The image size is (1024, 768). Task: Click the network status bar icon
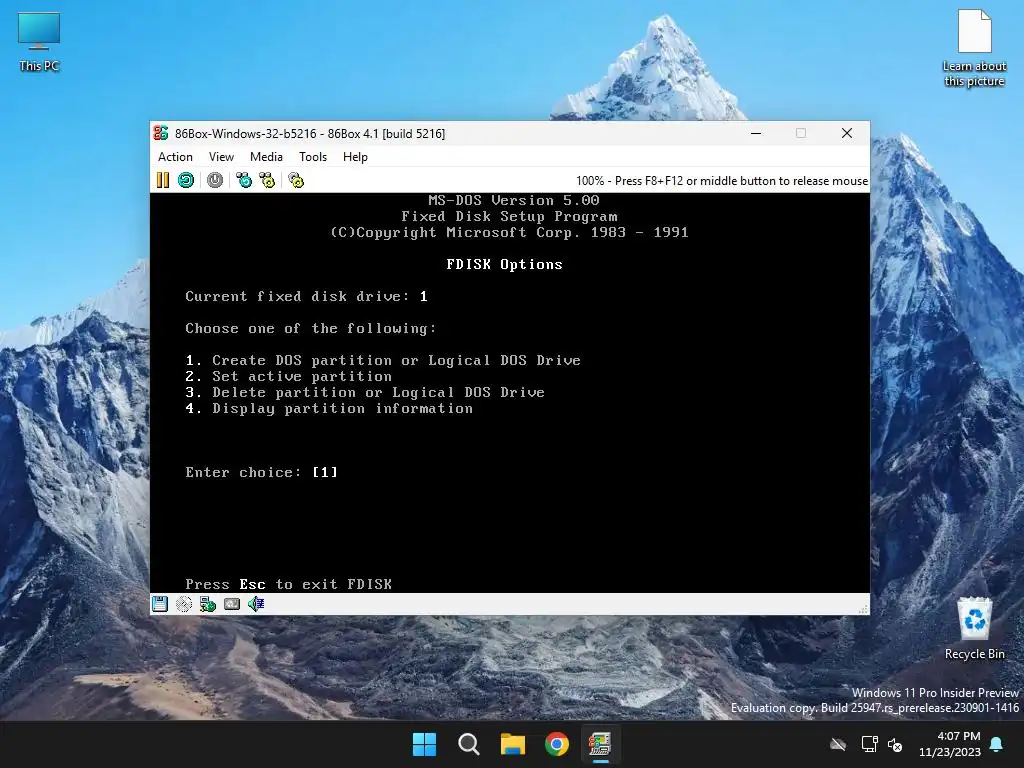coord(208,604)
